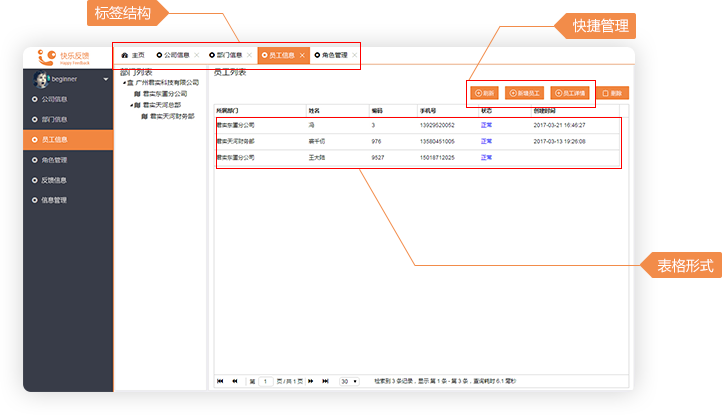
Task: Open the beginner user dropdown menu
Action: pyautogui.click(x=106, y=79)
